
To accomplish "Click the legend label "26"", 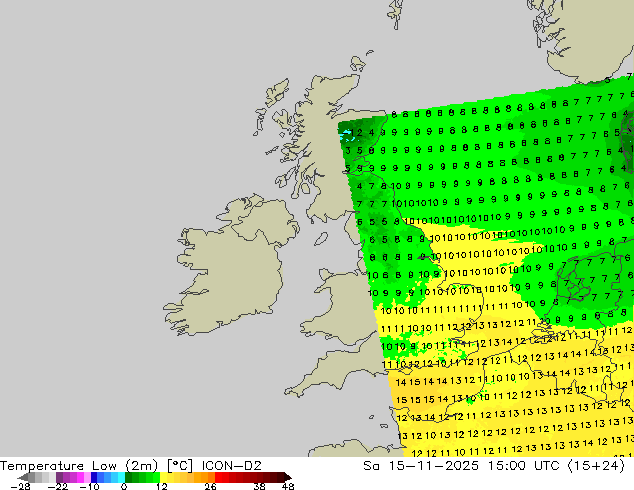I will click(210, 486).
